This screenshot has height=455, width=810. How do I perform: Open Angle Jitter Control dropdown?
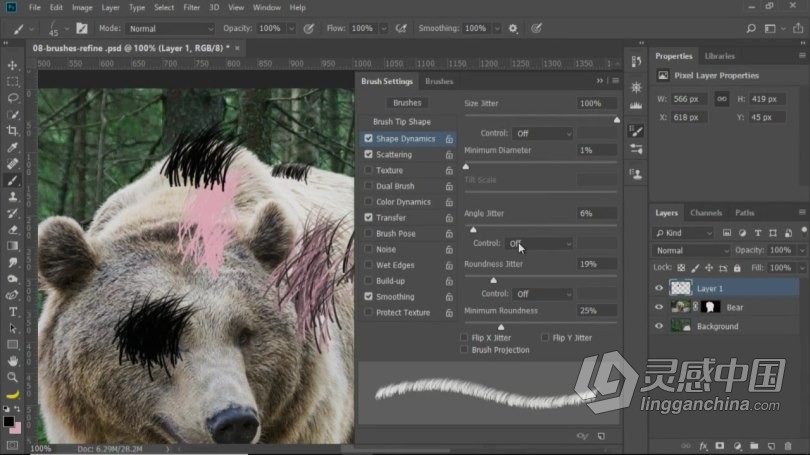pos(539,243)
